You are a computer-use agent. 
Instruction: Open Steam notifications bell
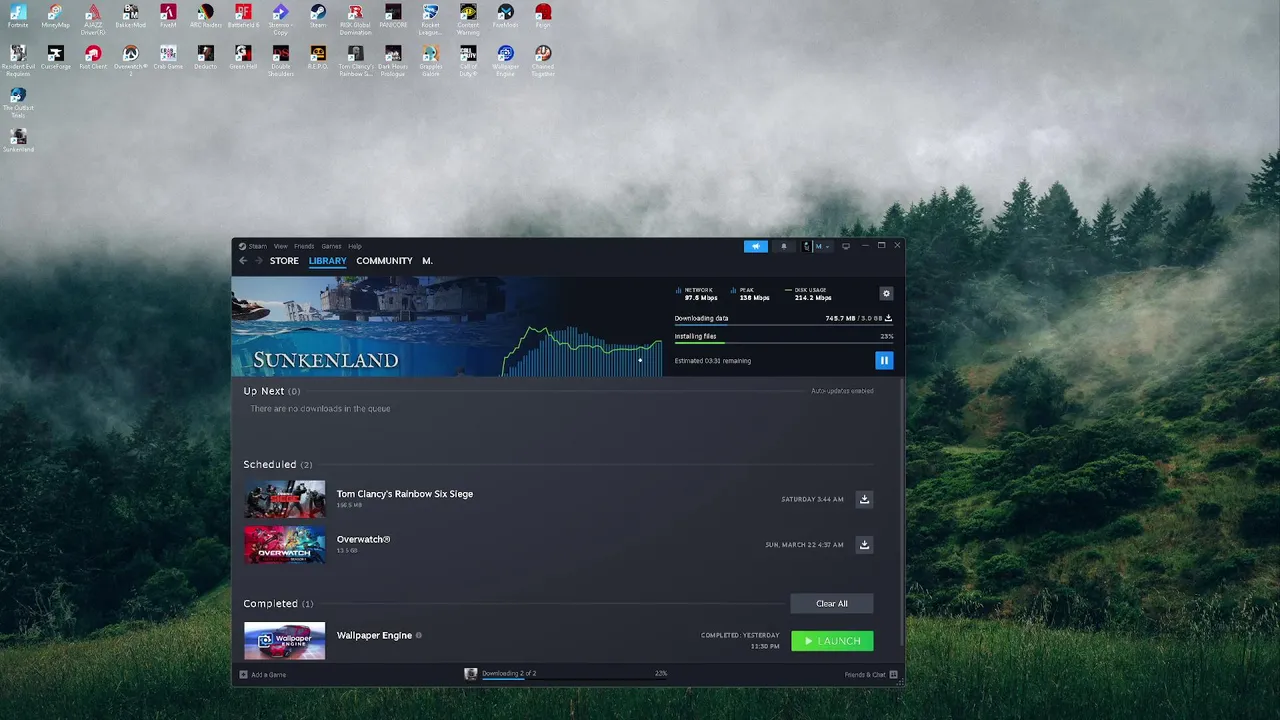pos(784,246)
